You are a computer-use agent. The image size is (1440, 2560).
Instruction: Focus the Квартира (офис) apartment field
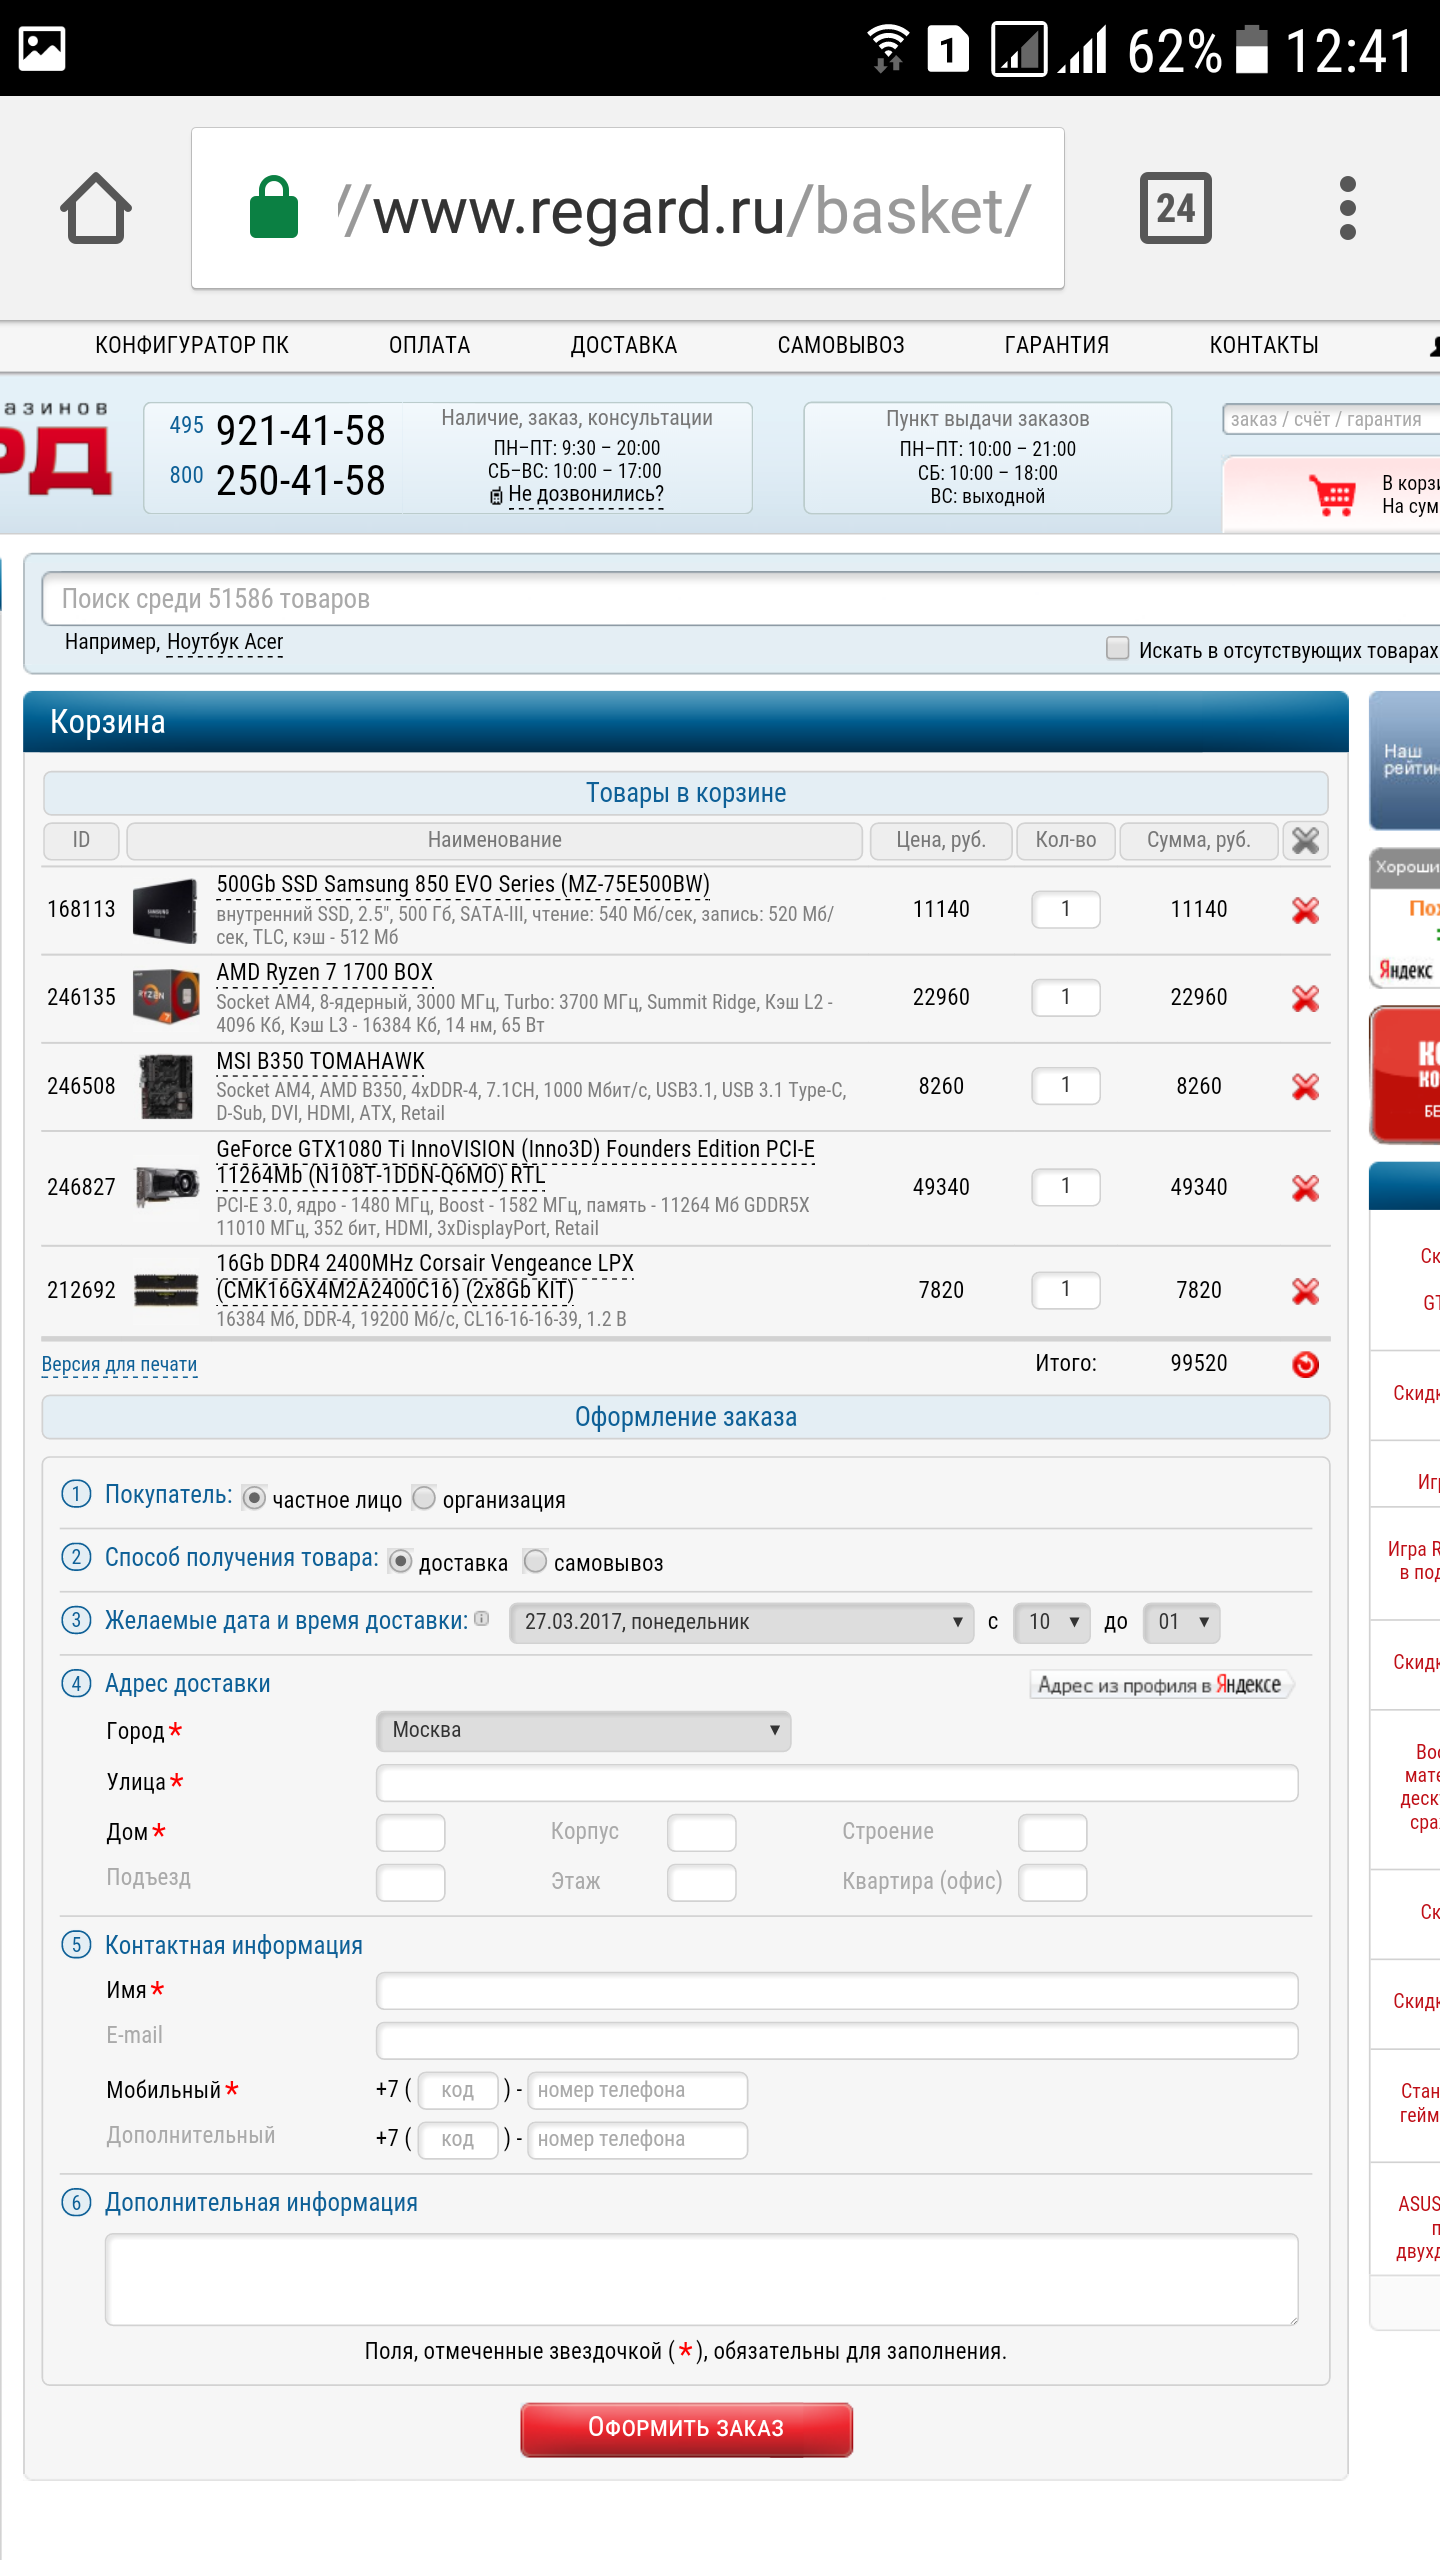[x=1053, y=1882]
